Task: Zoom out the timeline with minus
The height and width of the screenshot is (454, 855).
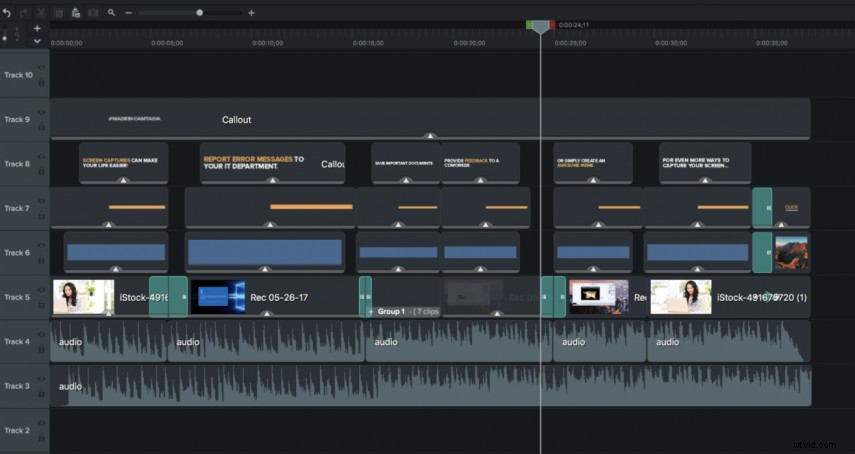Action: (x=129, y=13)
